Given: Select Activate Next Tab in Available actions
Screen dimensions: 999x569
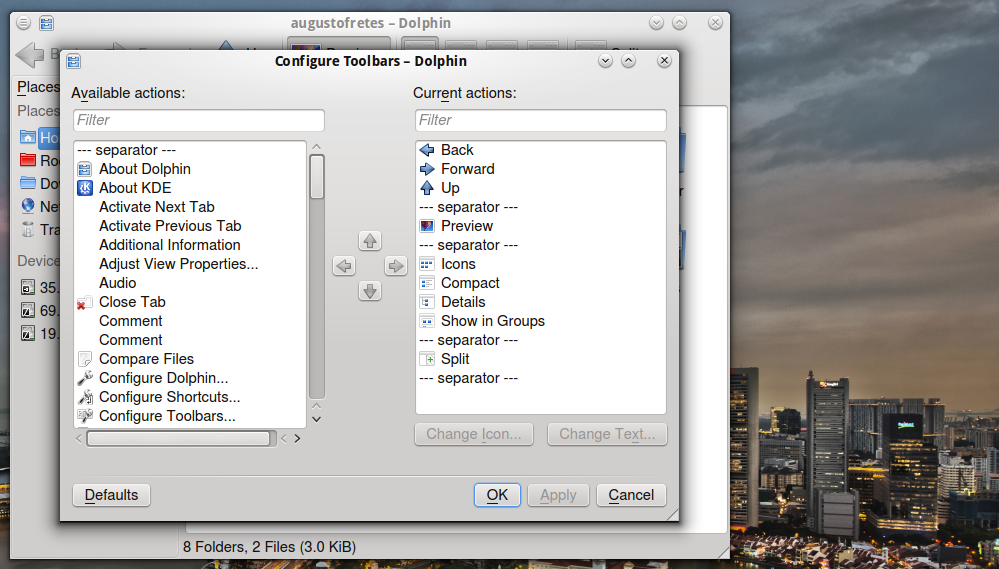Looking at the screenshot, I should coord(190,207).
